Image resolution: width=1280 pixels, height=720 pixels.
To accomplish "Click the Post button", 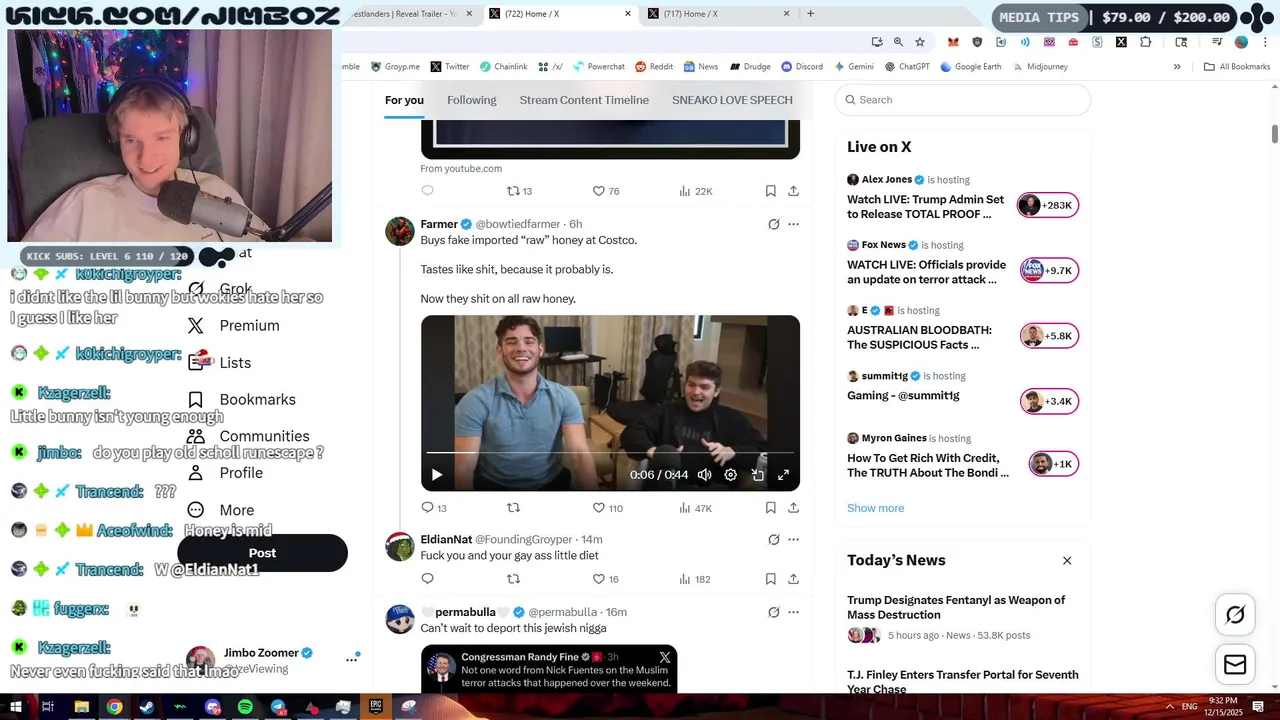I will click(x=262, y=553).
